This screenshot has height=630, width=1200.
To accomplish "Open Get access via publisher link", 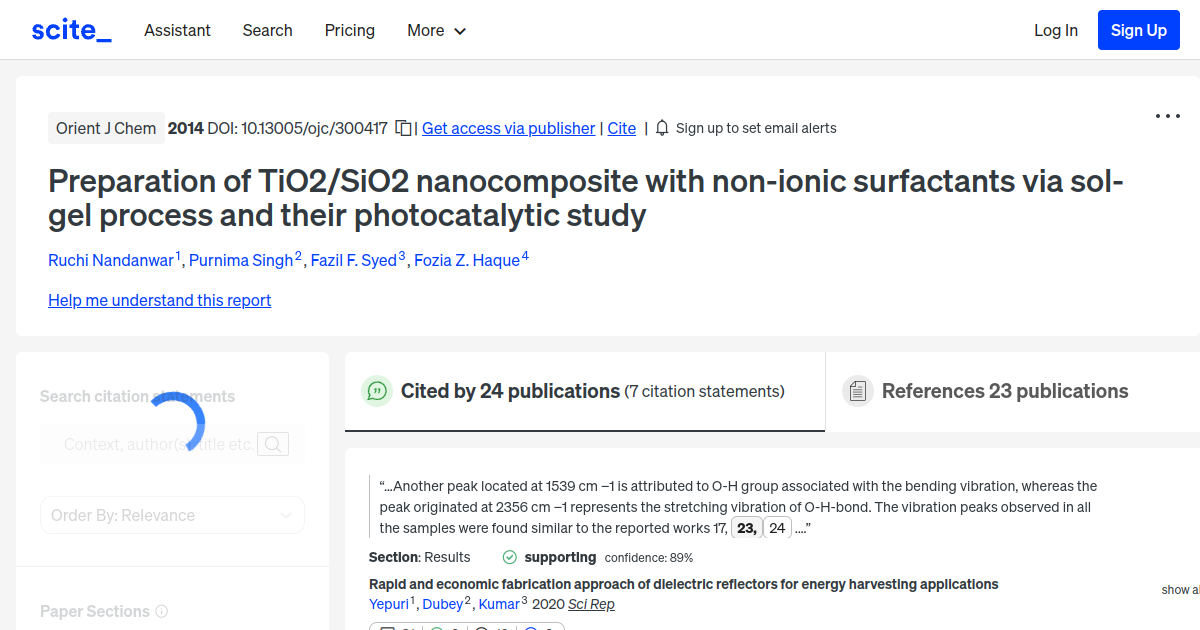I will click(x=508, y=128).
